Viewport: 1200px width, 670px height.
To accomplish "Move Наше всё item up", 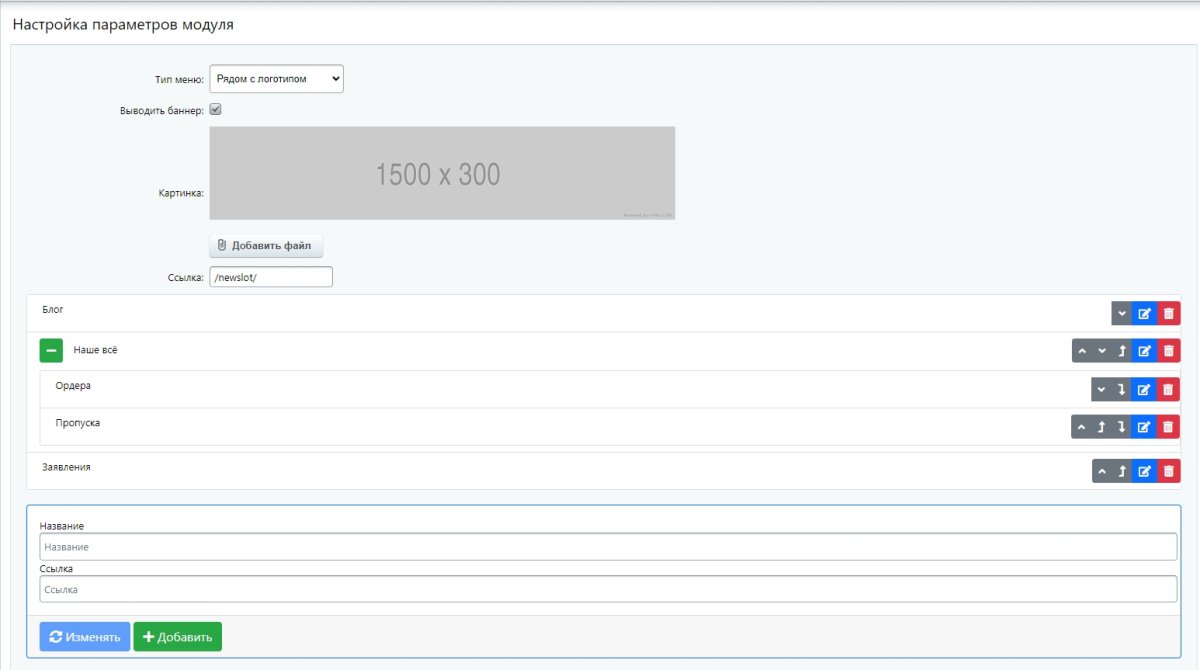I will 1081,351.
